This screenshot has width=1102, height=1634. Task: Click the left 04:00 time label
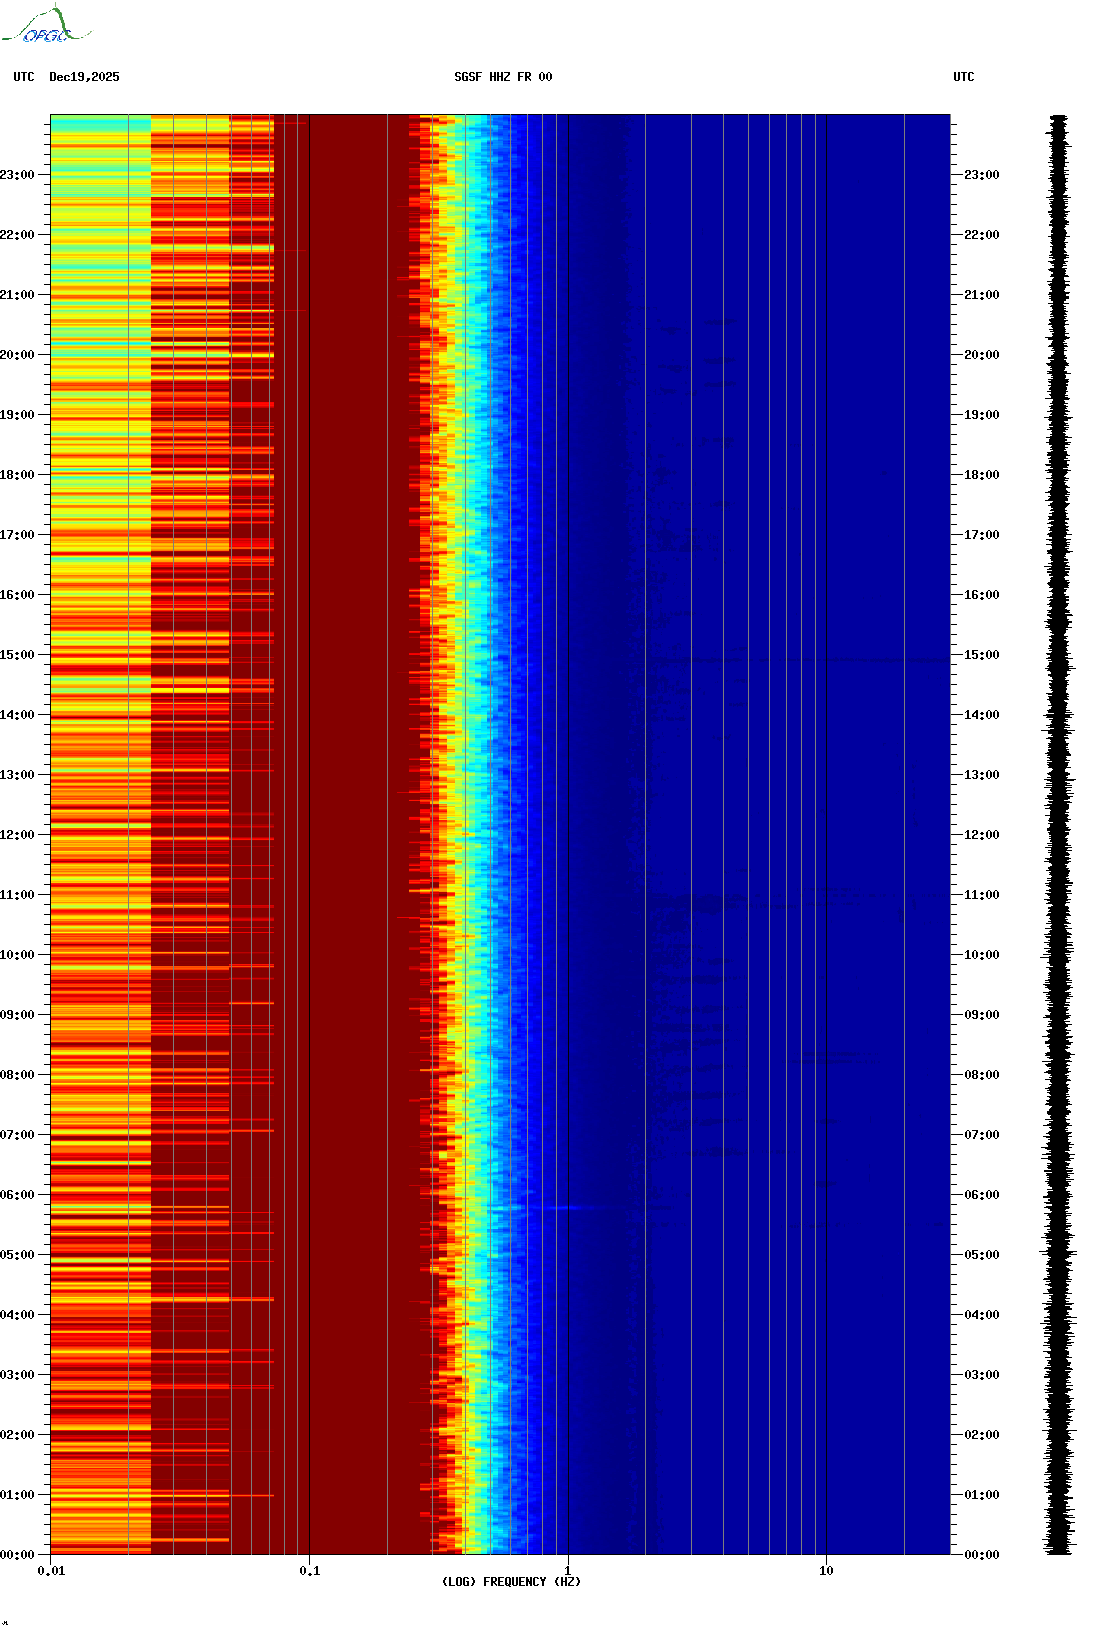(x=17, y=1315)
